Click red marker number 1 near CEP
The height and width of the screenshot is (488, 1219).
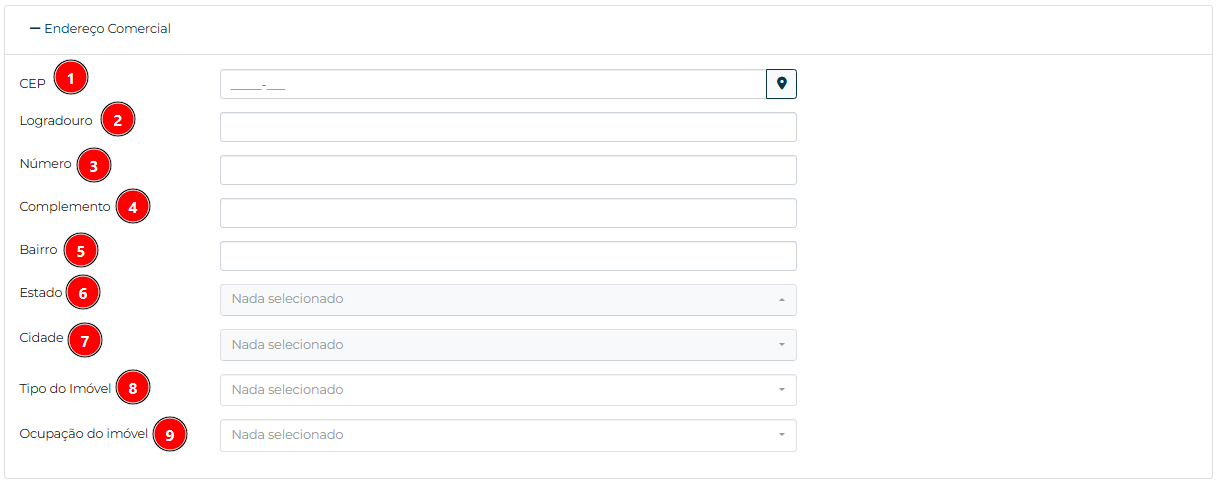tap(71, 77)
